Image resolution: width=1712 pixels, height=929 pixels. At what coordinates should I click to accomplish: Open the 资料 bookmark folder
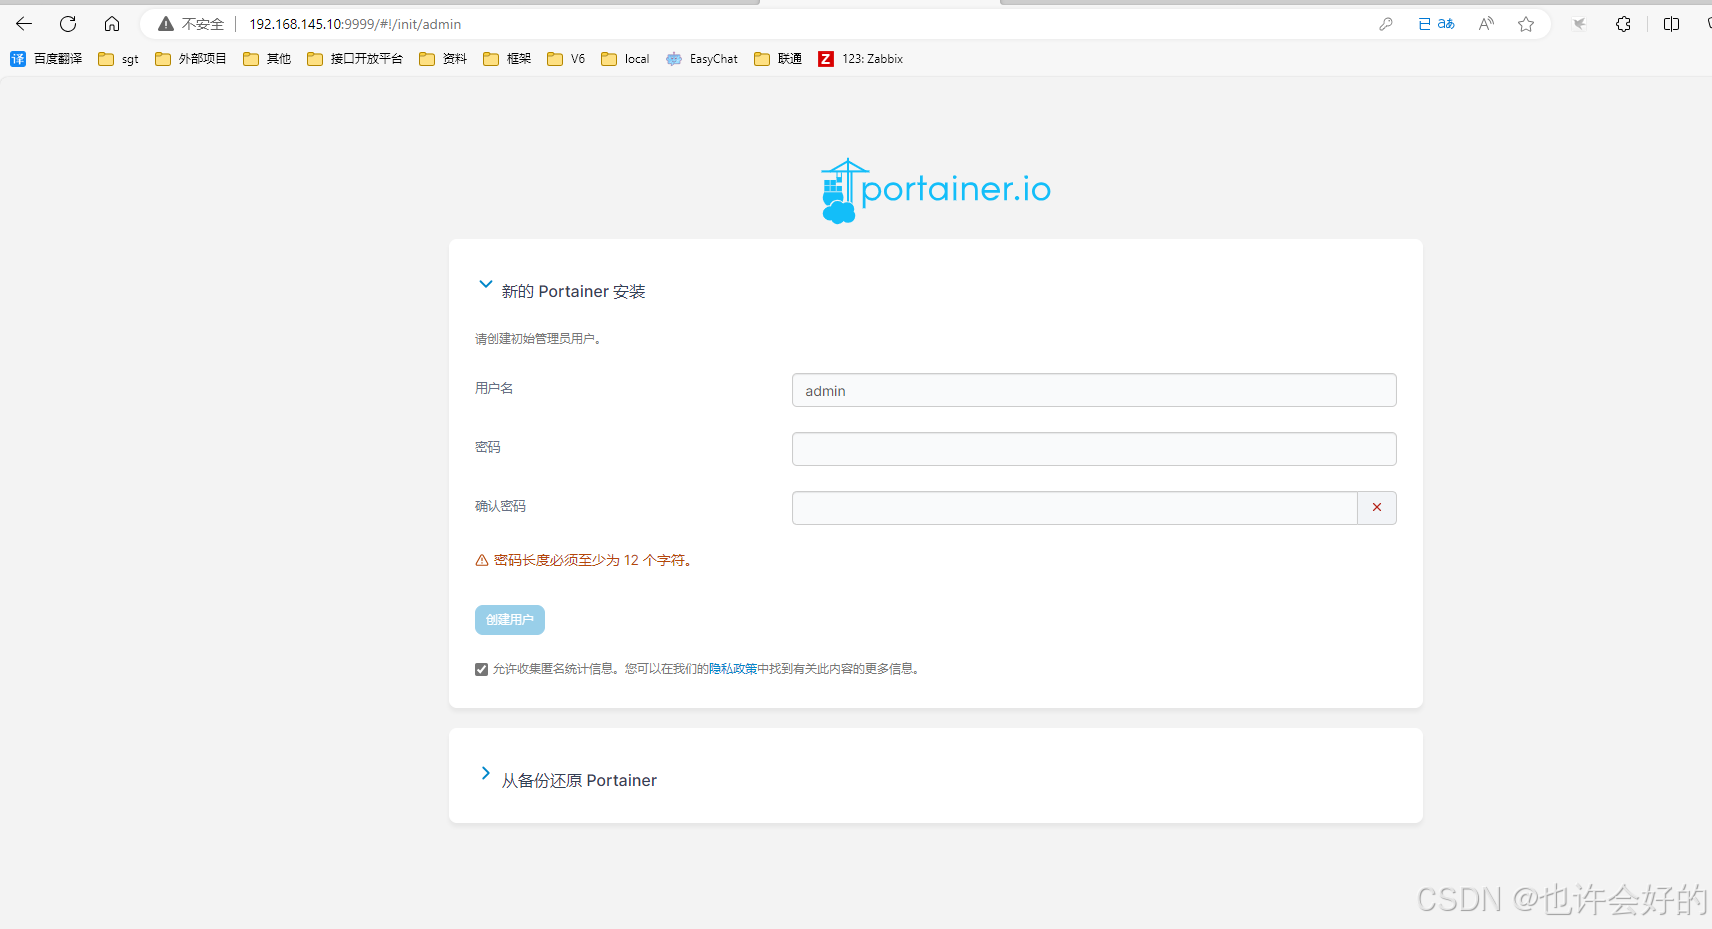click(443, 59)
